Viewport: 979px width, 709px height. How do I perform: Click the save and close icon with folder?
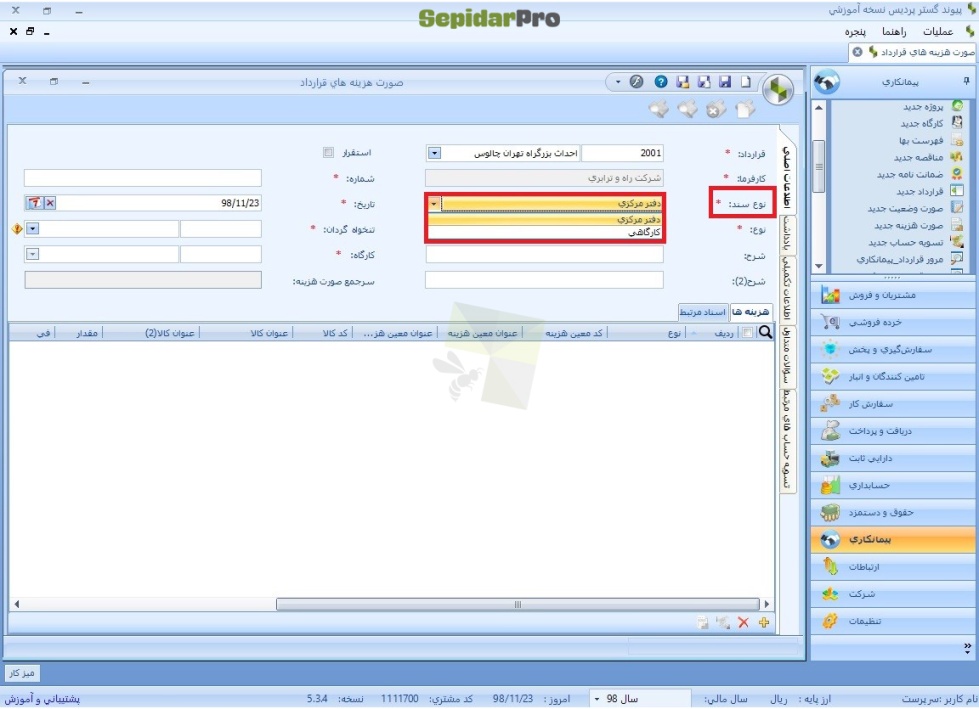click(x=682, y=82)
